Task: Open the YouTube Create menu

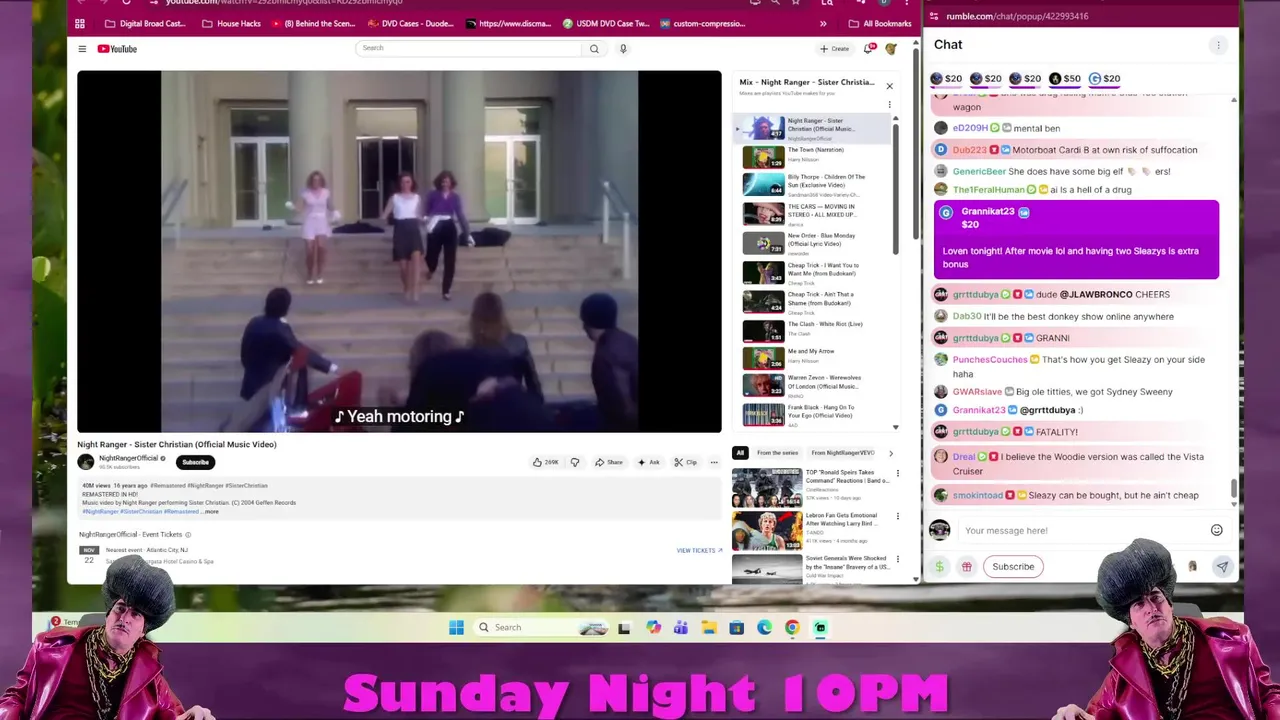Action: 834,48
